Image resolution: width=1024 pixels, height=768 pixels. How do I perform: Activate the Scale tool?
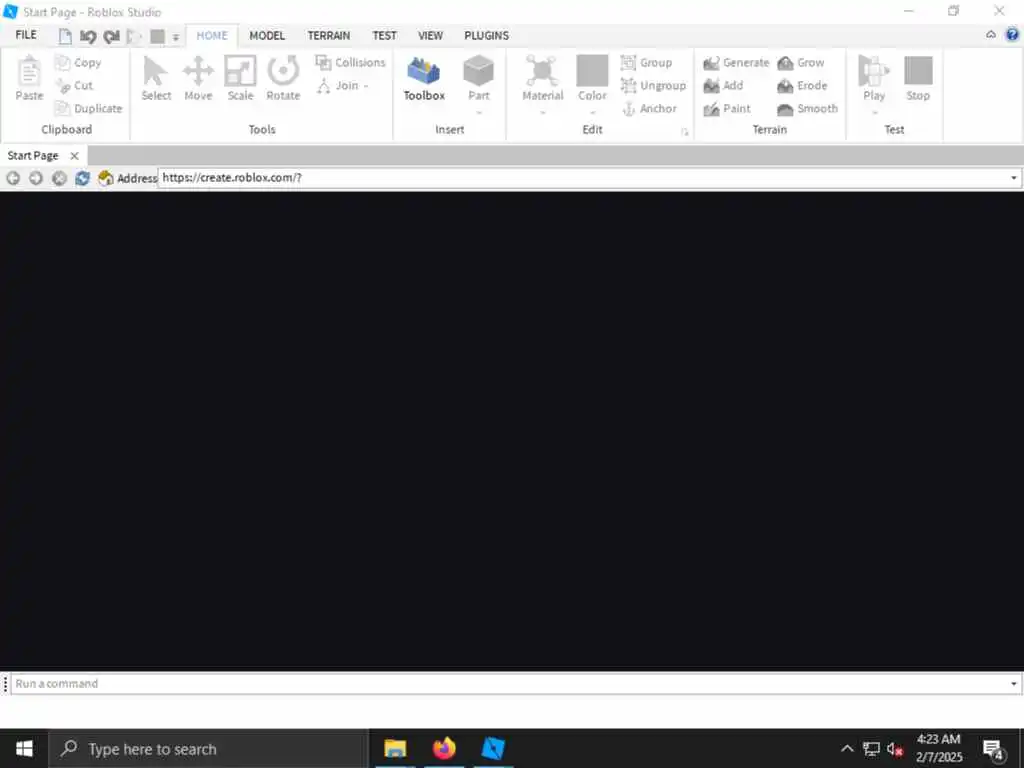click(240, 78)
